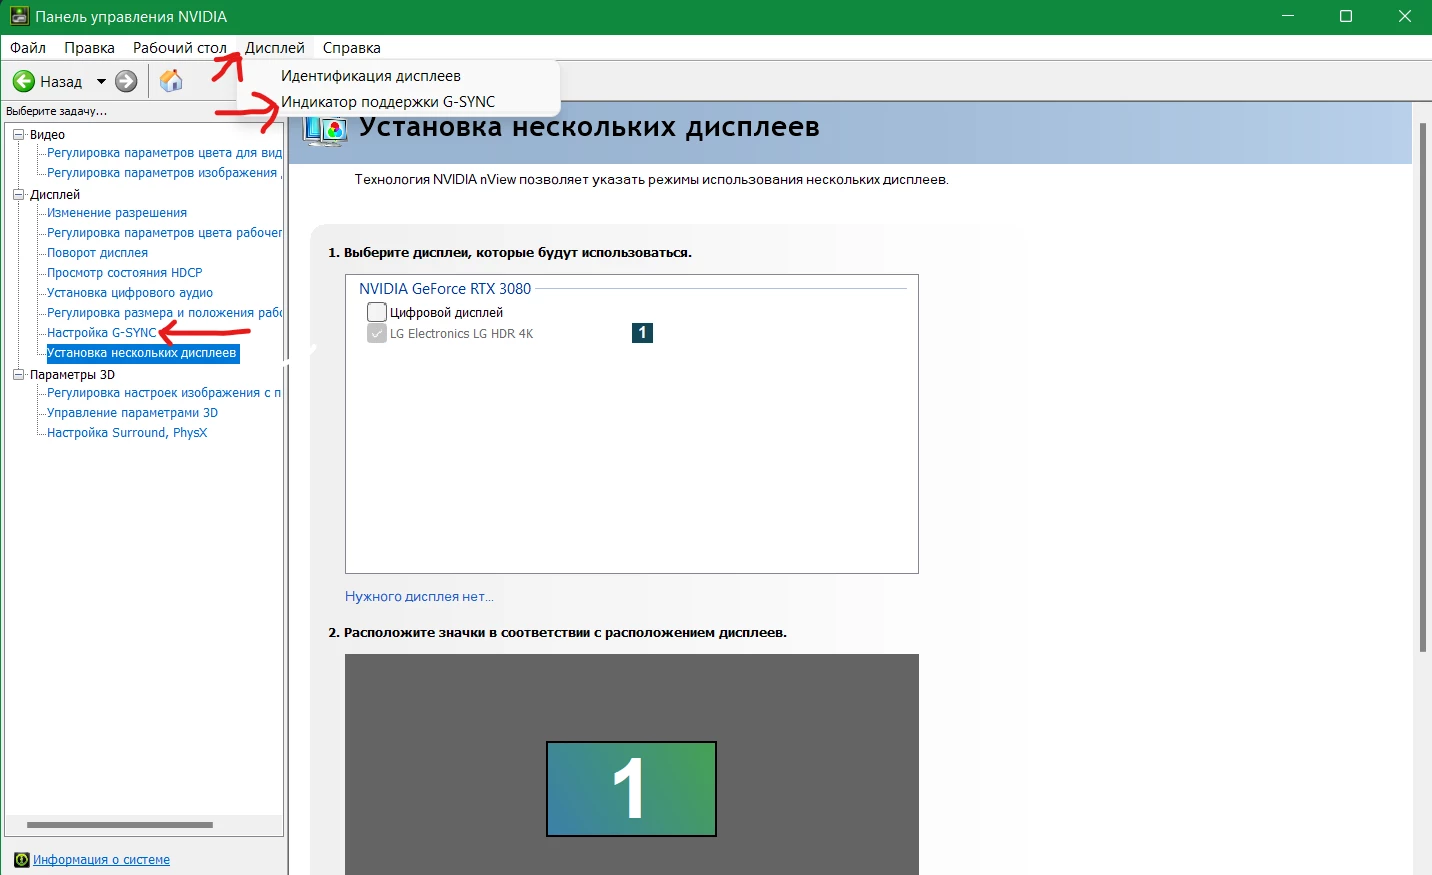Viewport: 1432px width, 875px height.
Task: Open the Правка menu
Action: (89, 48)
